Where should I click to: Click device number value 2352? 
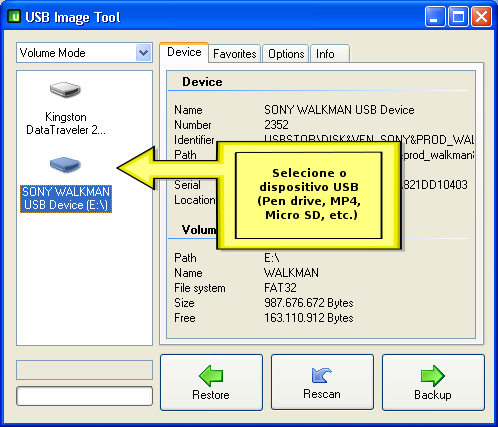[x=276, y=125]
